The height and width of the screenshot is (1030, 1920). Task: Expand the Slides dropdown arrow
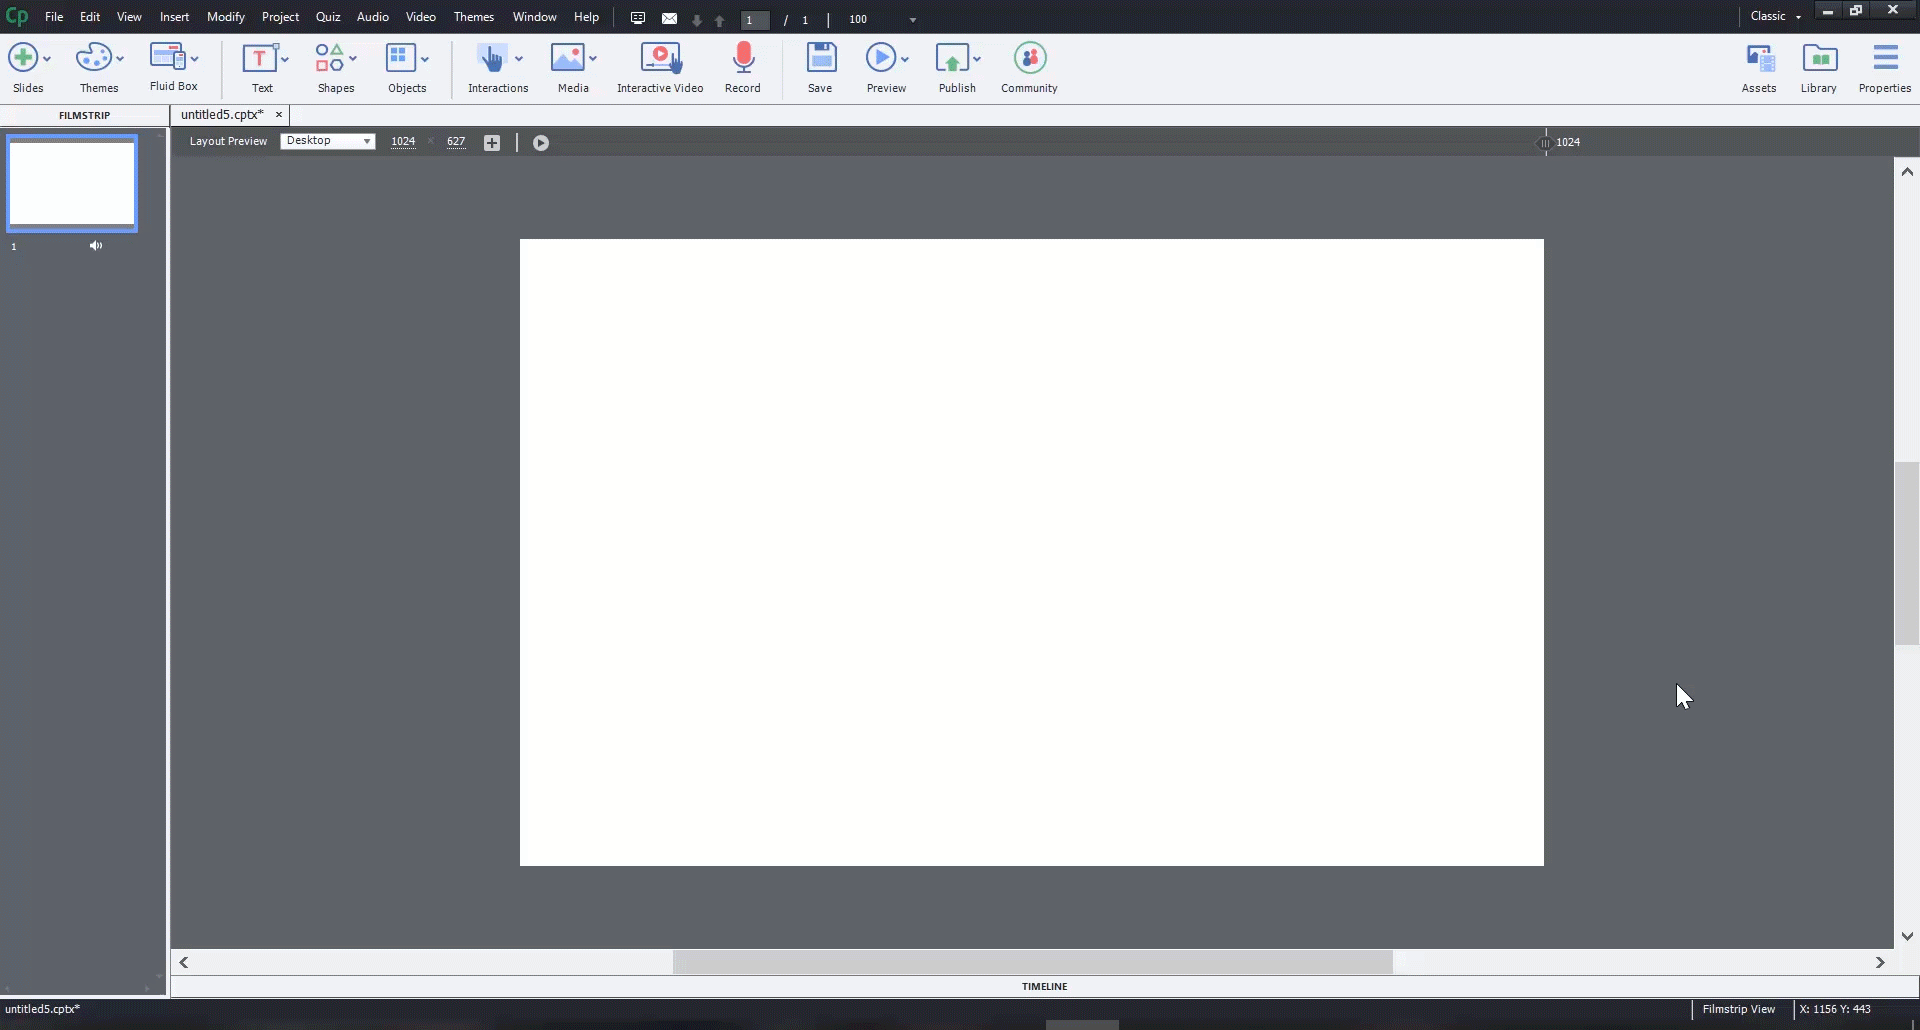pos(47,59)
